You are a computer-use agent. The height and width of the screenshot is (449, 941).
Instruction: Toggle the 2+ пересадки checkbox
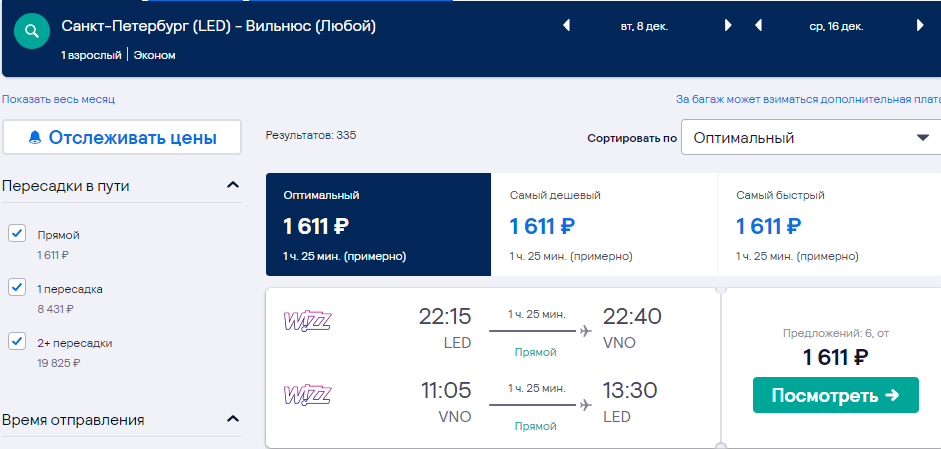coord(17,341)
